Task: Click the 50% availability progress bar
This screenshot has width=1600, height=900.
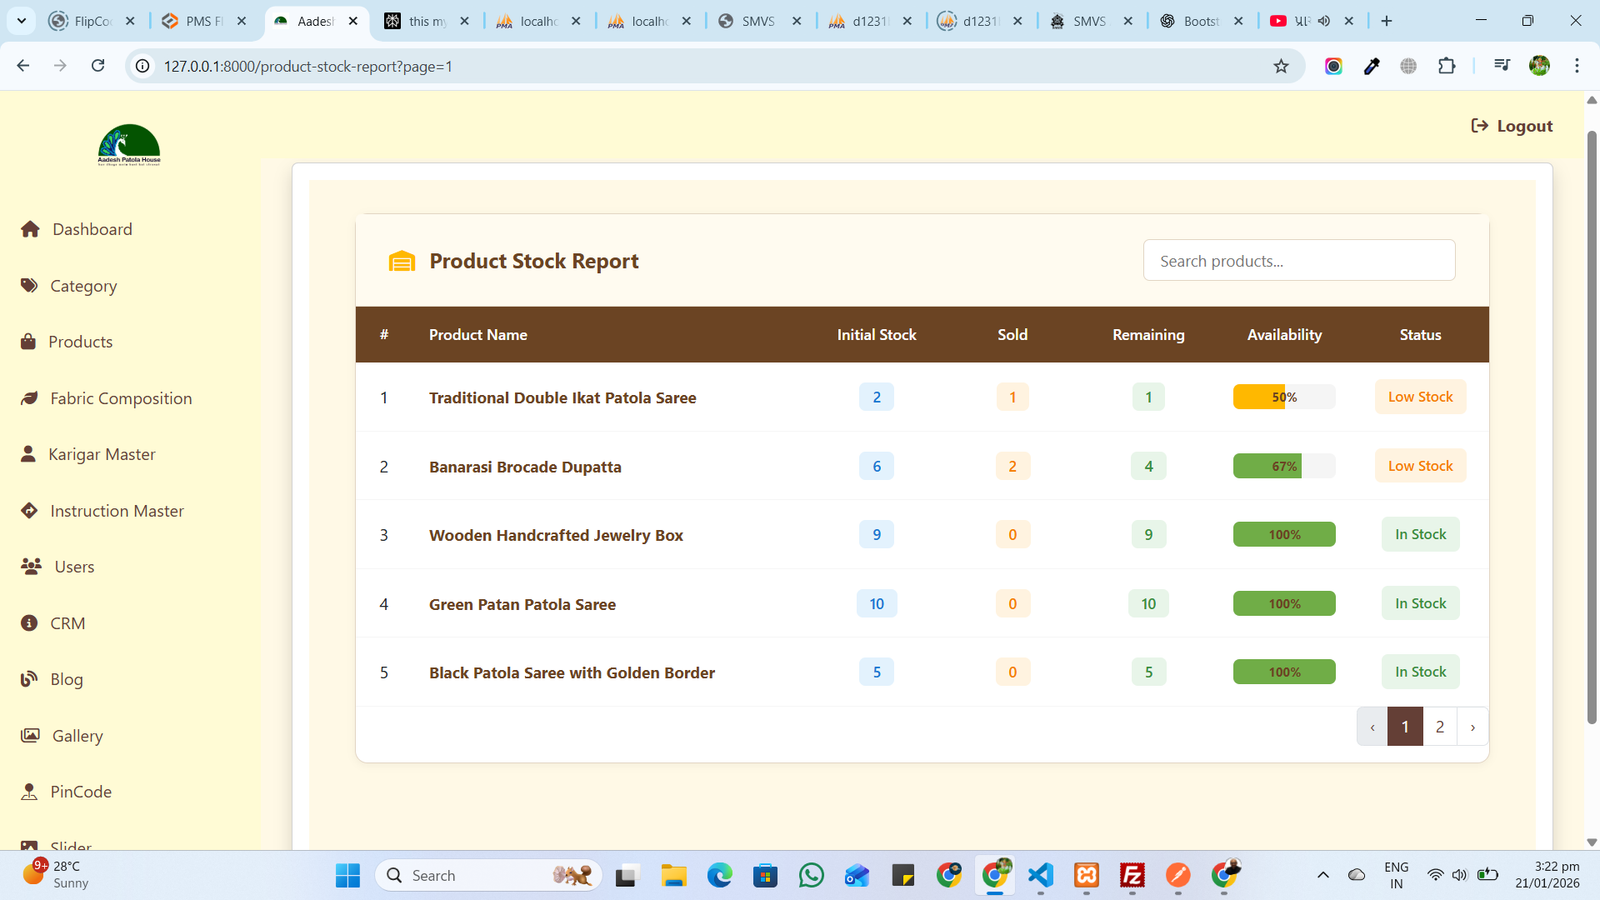Action: (x=1284, y=396)
